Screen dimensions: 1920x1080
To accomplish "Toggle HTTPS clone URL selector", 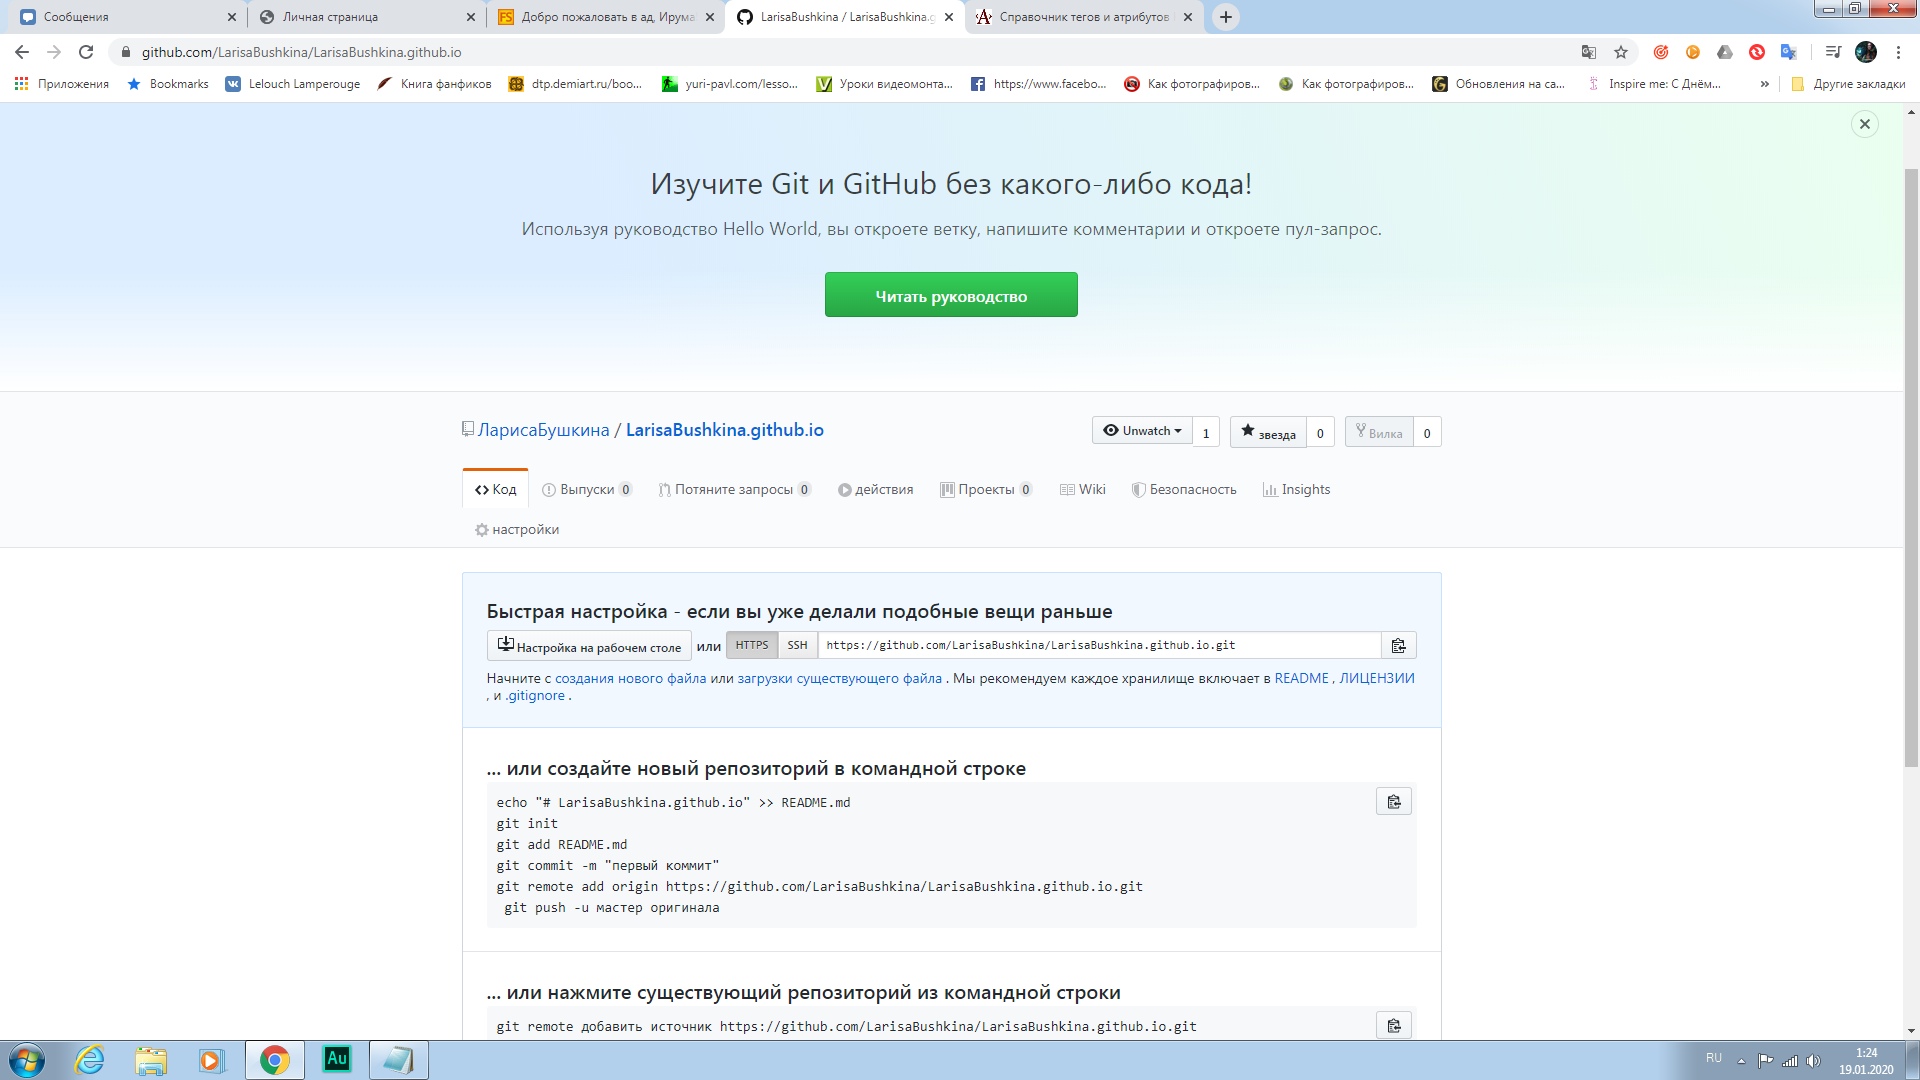I will click(752, 645).
